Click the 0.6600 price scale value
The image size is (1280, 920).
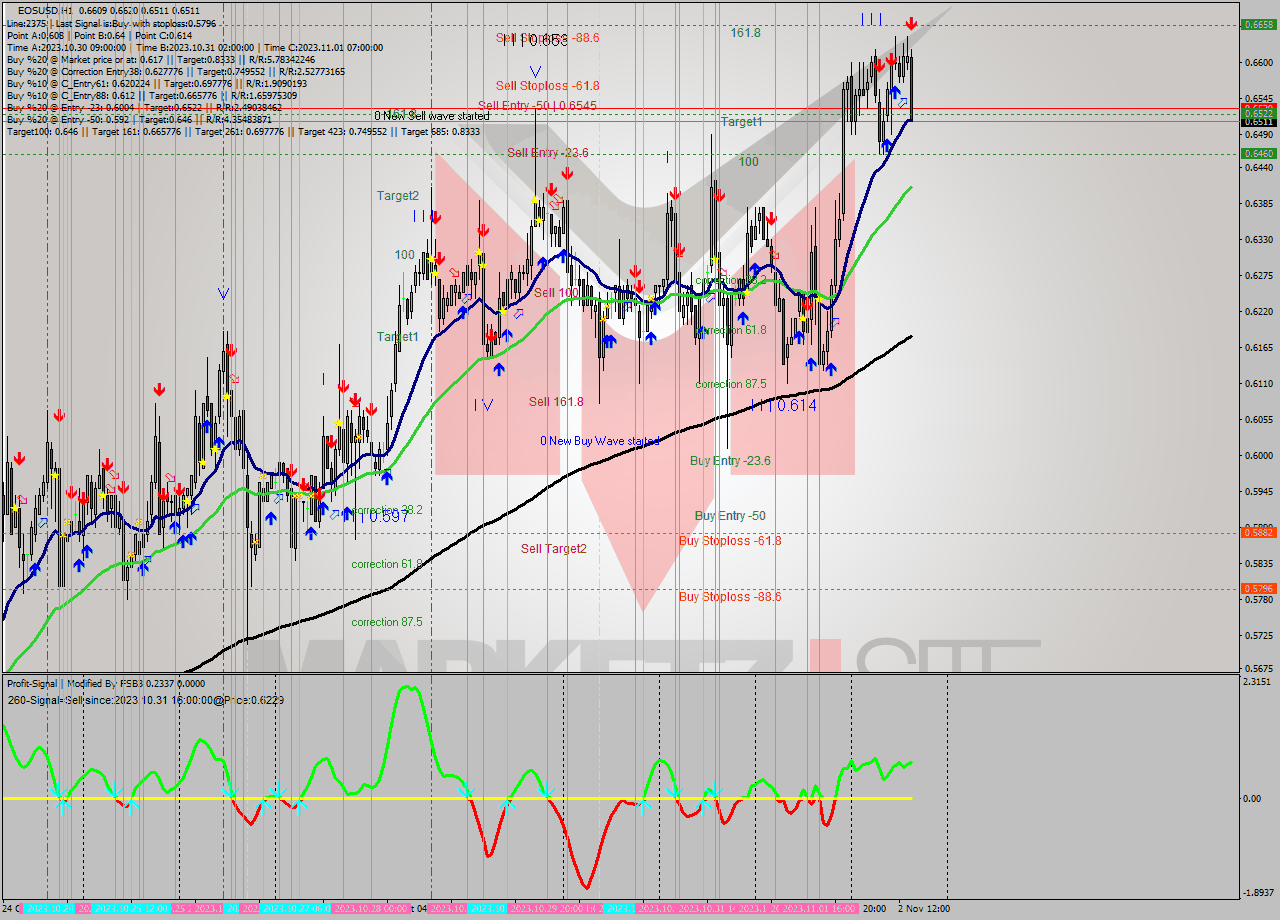pos(1257,62)
